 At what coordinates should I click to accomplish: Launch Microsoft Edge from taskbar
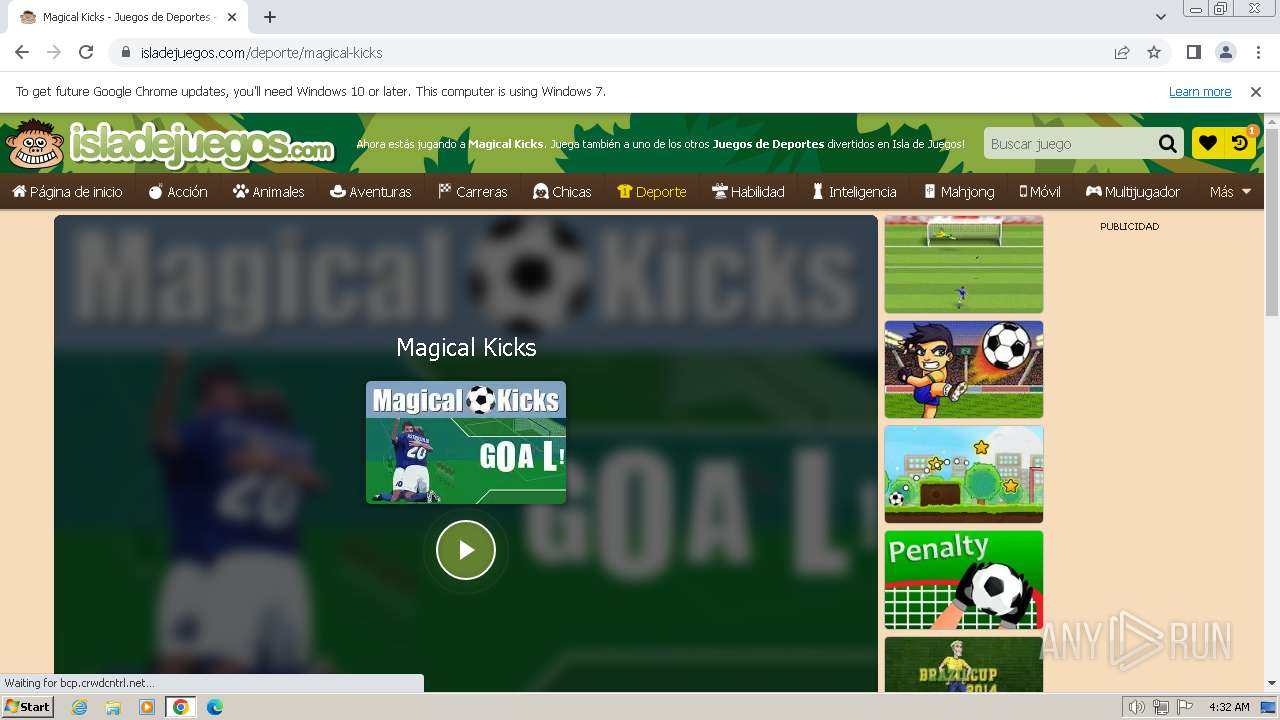(x=215, y=707)
